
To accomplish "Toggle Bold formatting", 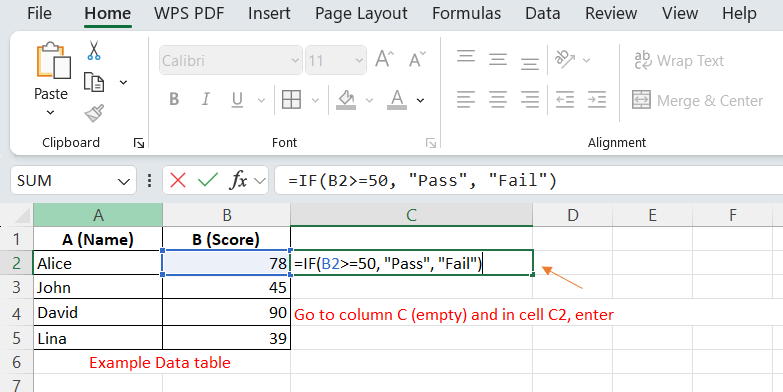I will [174, 99].
